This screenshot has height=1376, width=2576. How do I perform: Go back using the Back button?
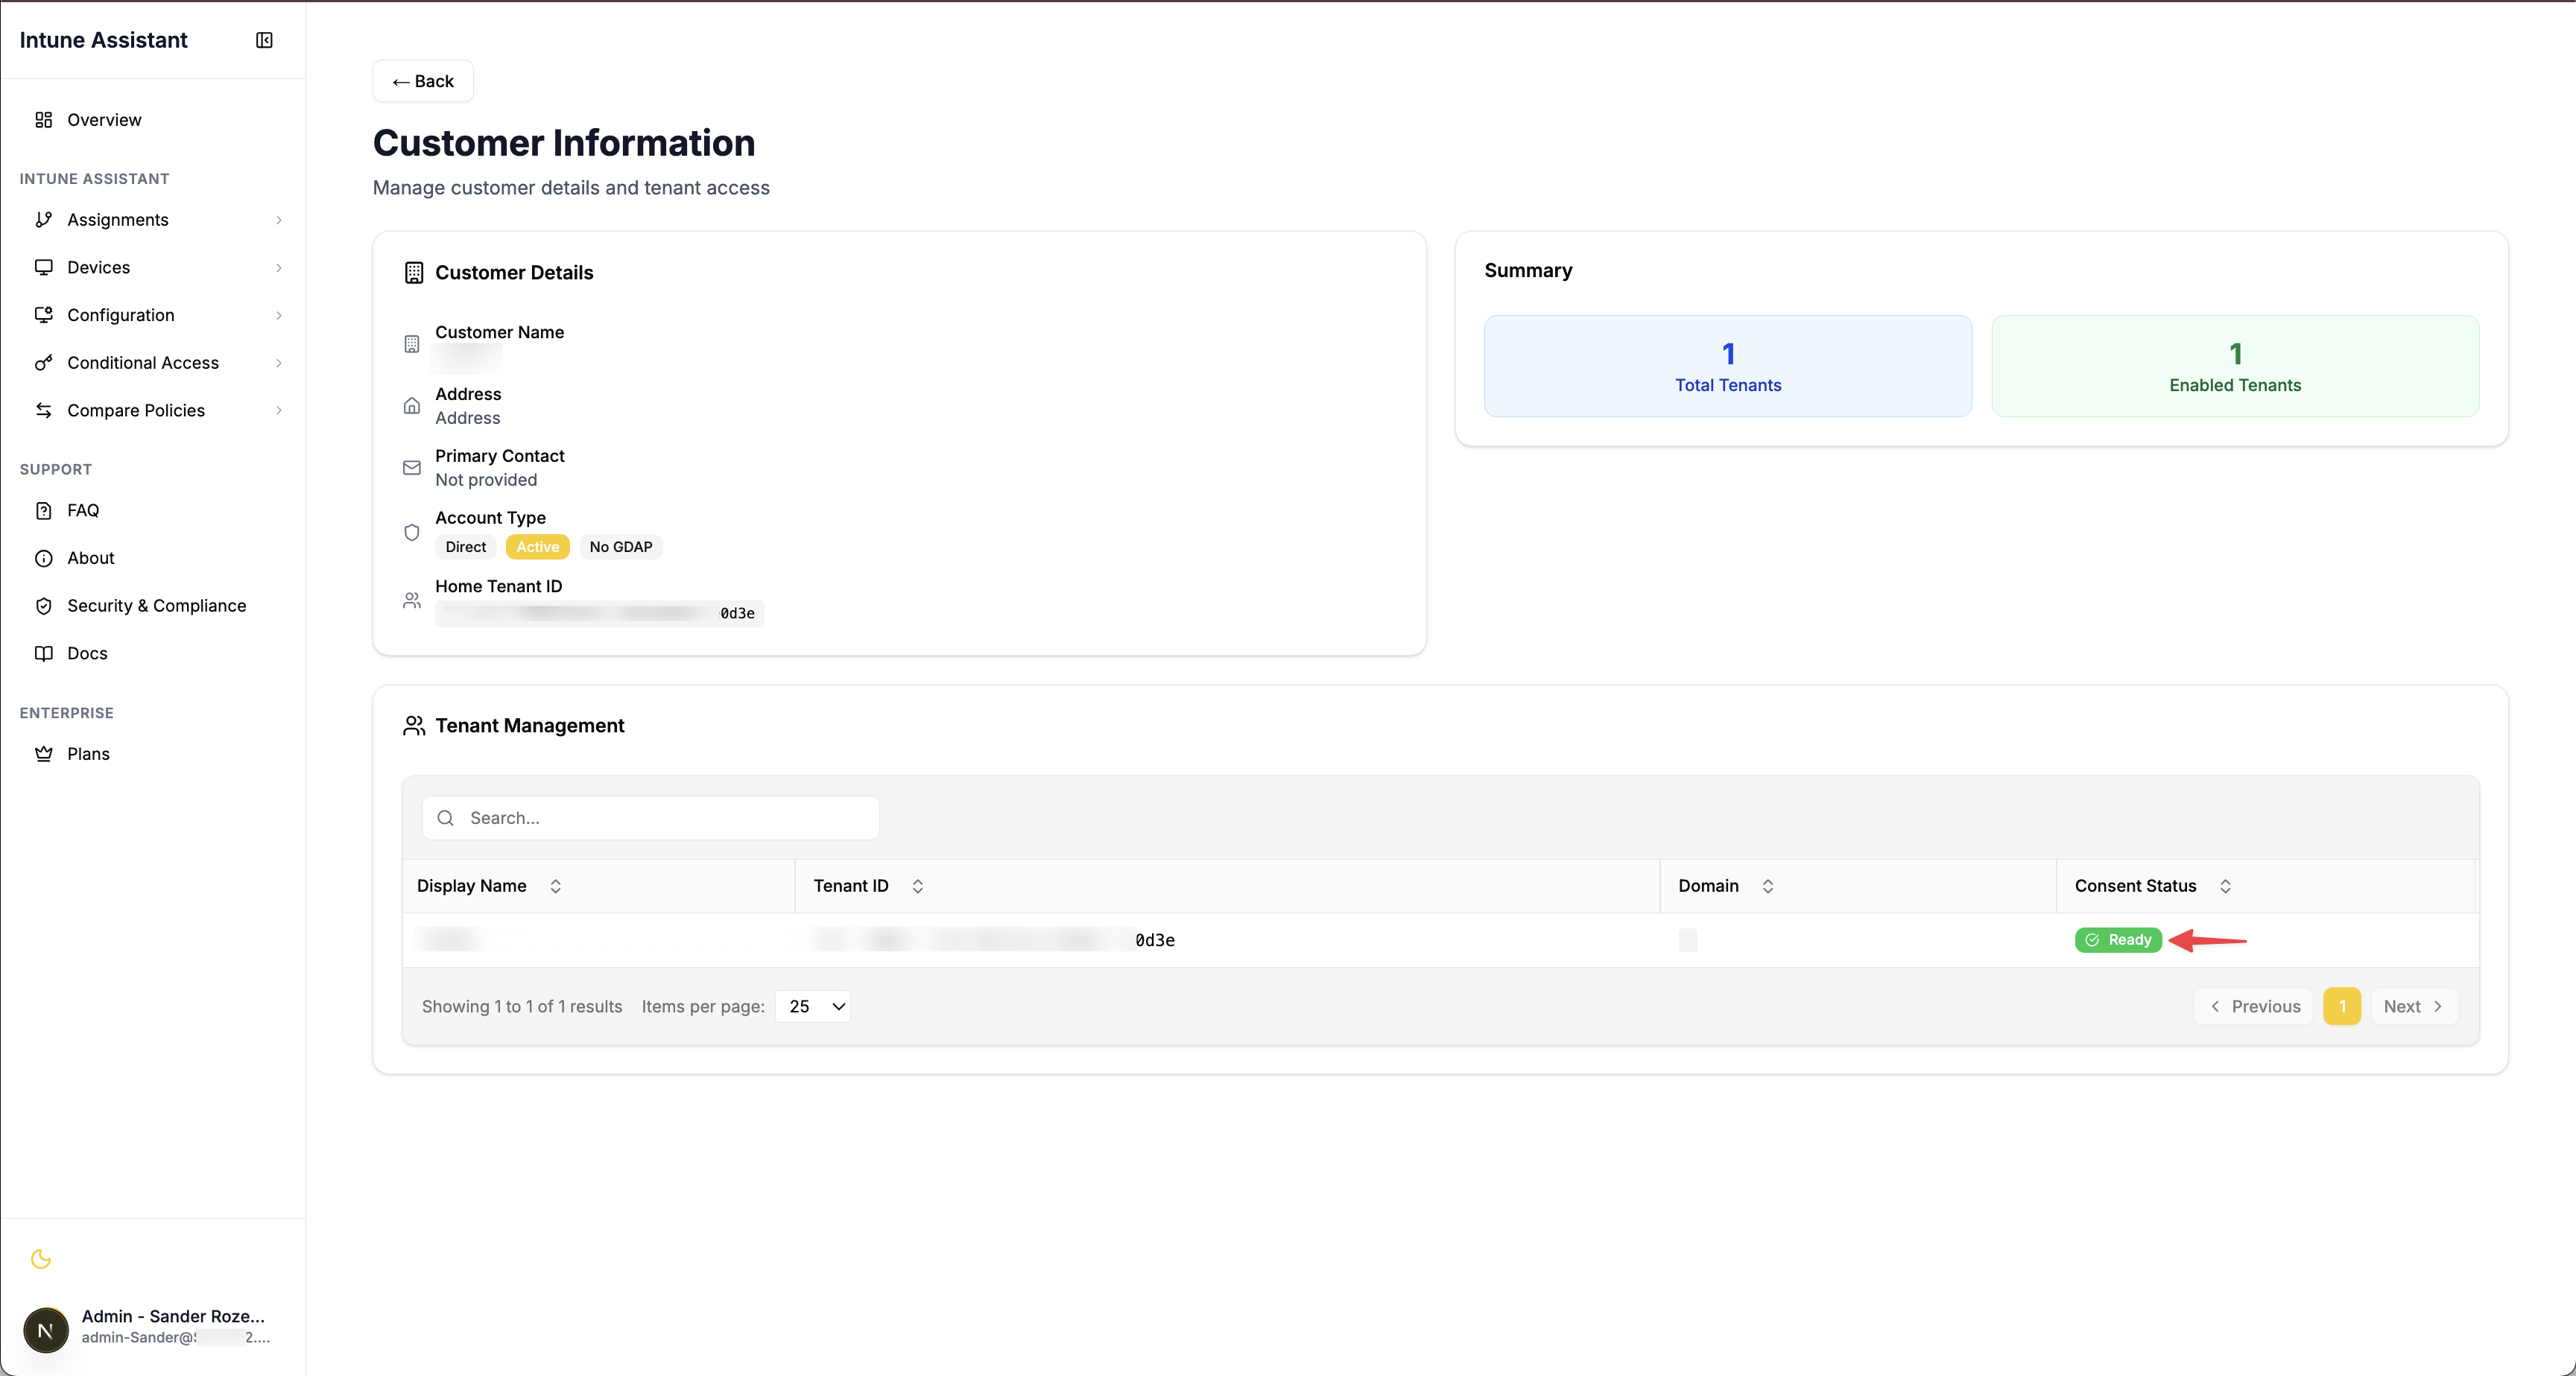point(423,81)
